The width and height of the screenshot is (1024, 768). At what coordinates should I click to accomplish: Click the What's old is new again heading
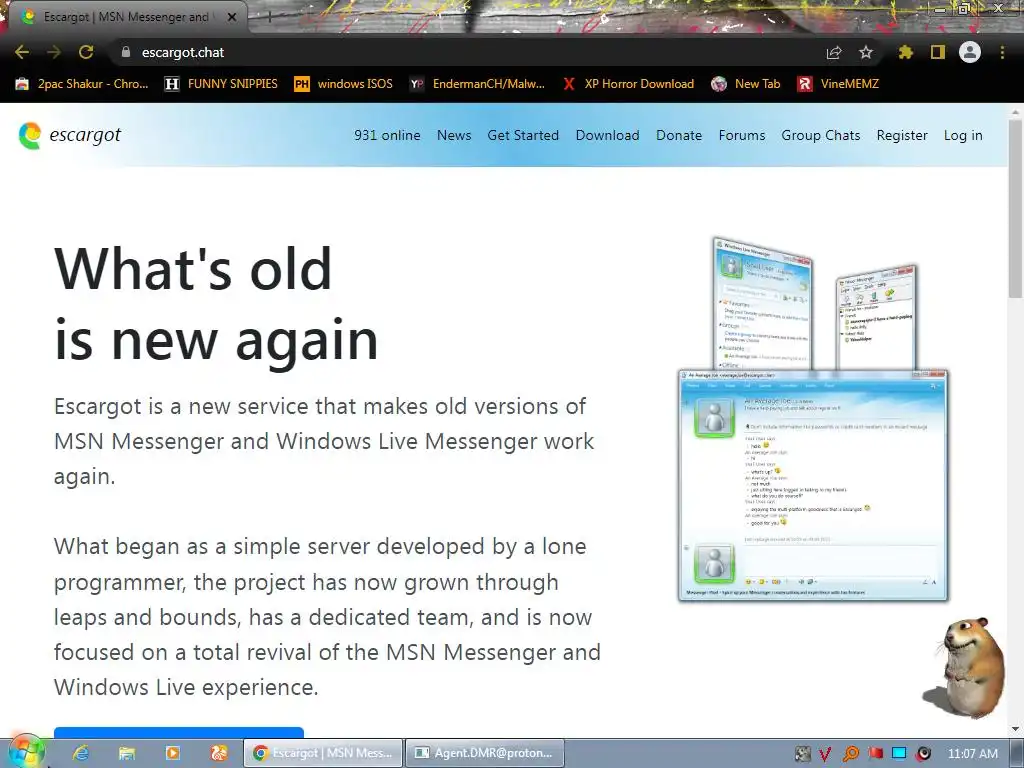216,304
